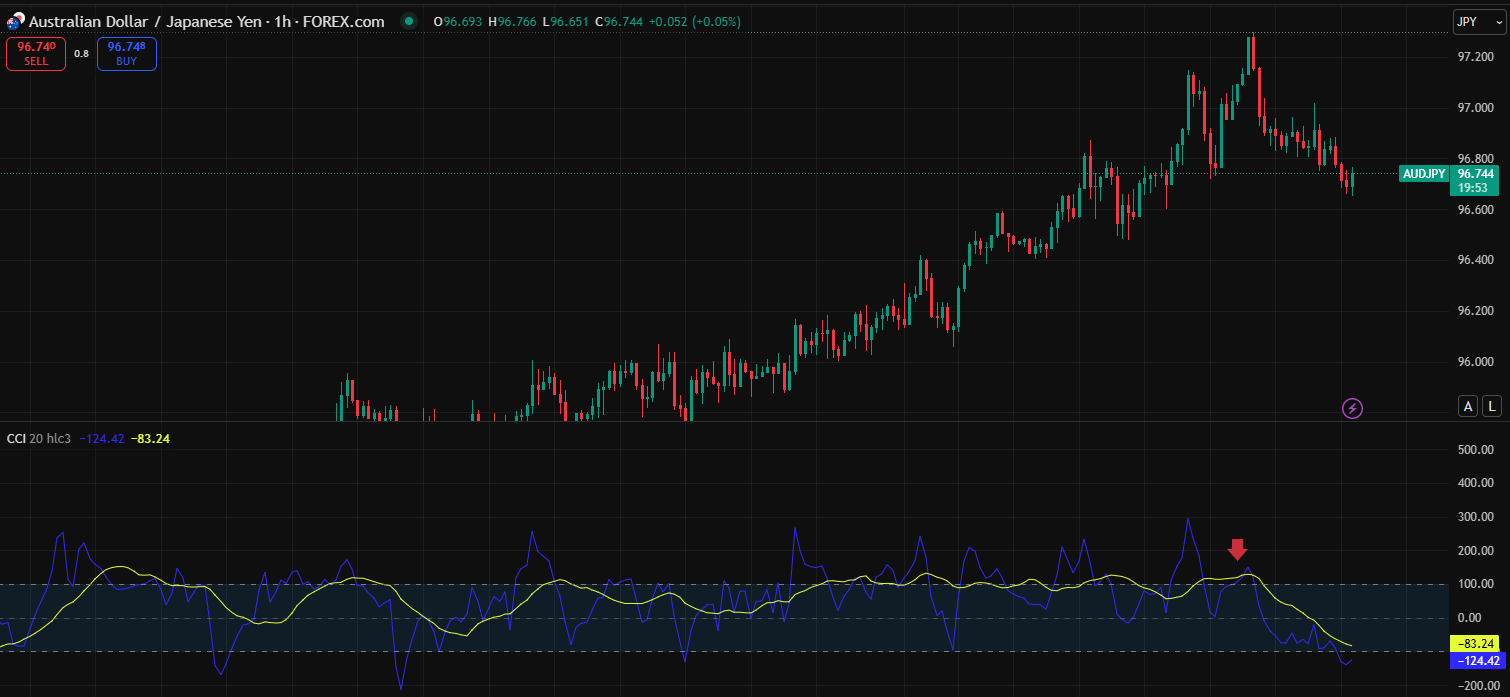Click the yellow -83.24 value in CCI legend
Image resolution: width=1510 pixels, height=697 pixels.
coord(150,439)
